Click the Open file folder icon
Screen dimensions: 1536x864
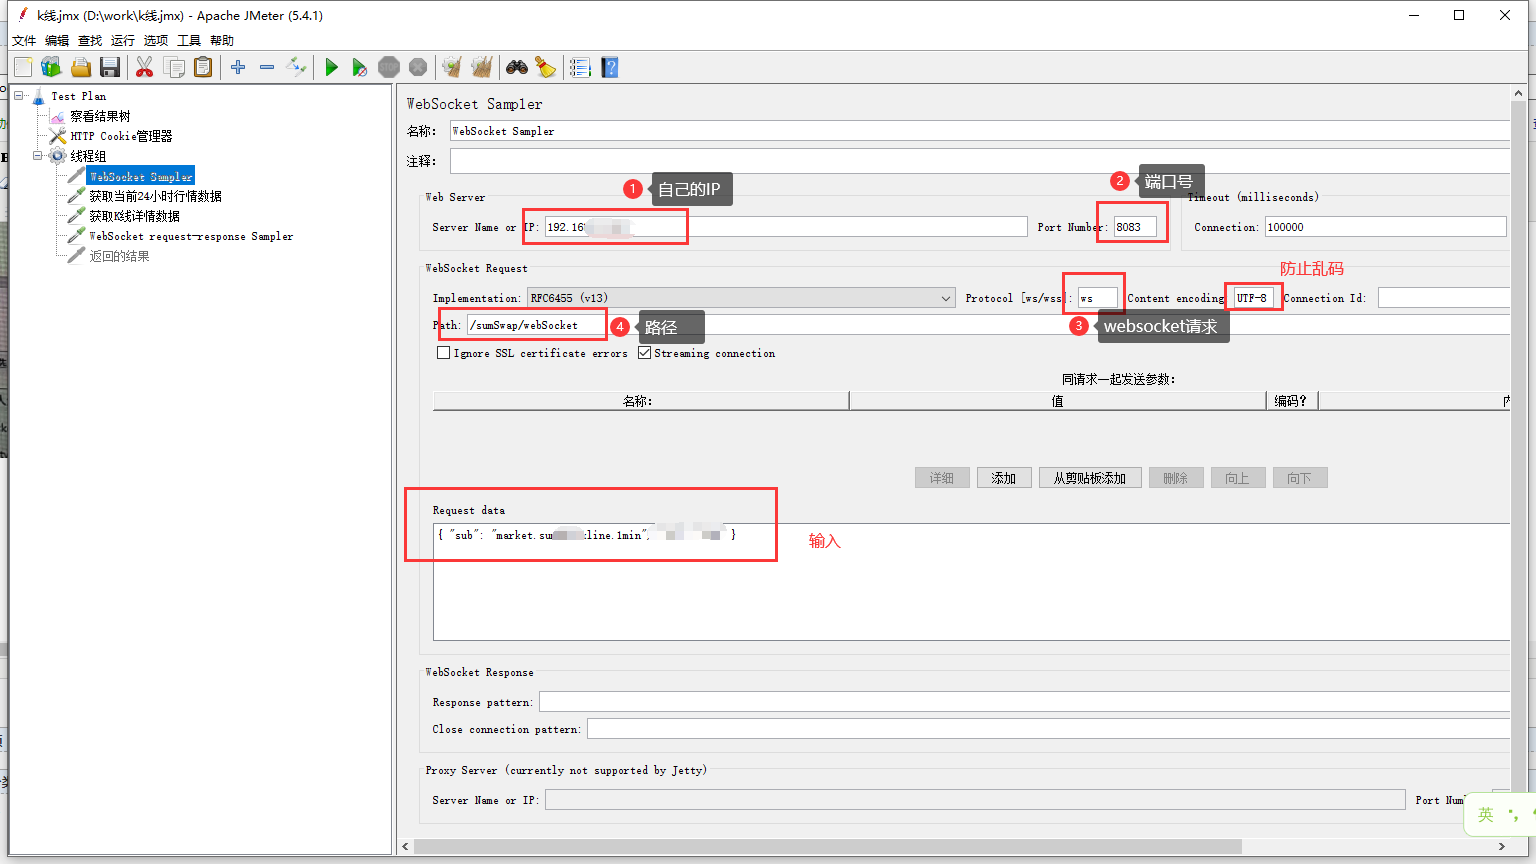tap(81, 67)
